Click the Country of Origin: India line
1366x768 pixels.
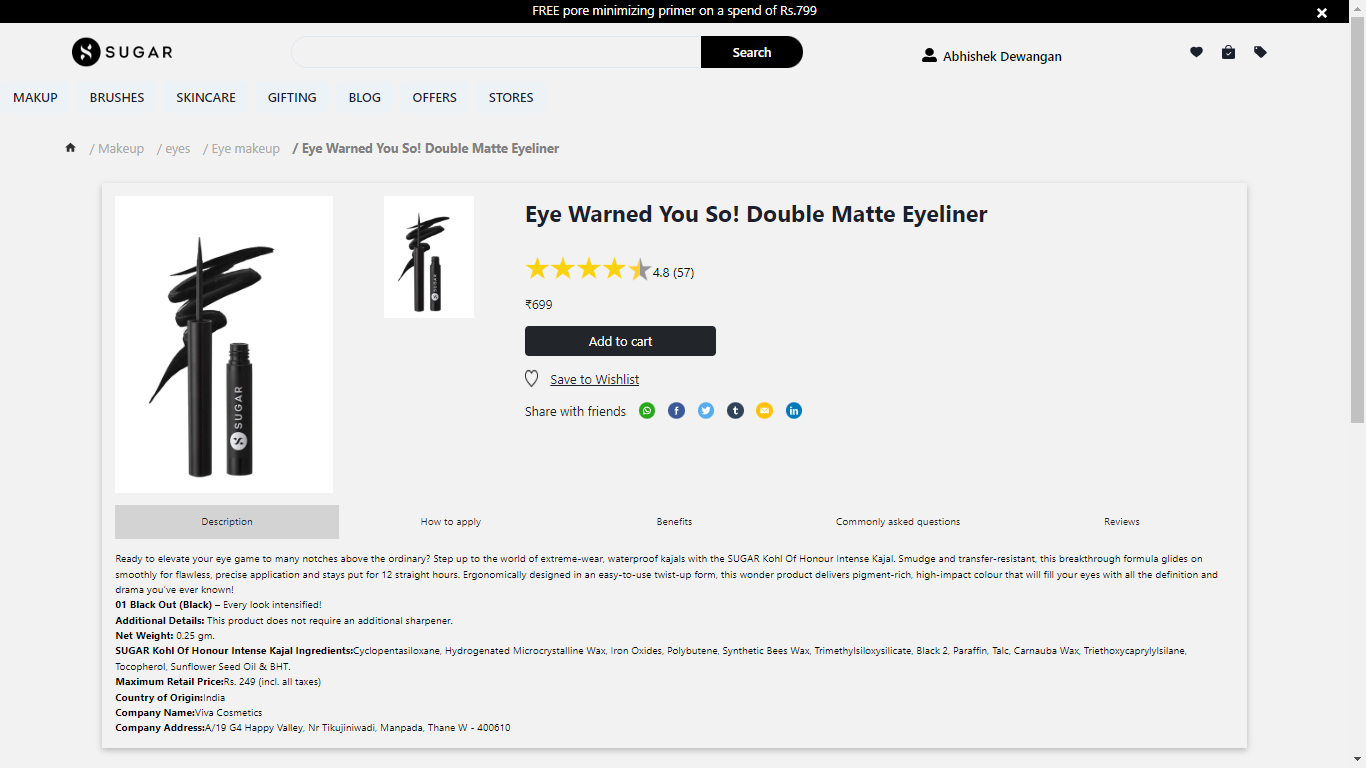(x=170, y=698)
